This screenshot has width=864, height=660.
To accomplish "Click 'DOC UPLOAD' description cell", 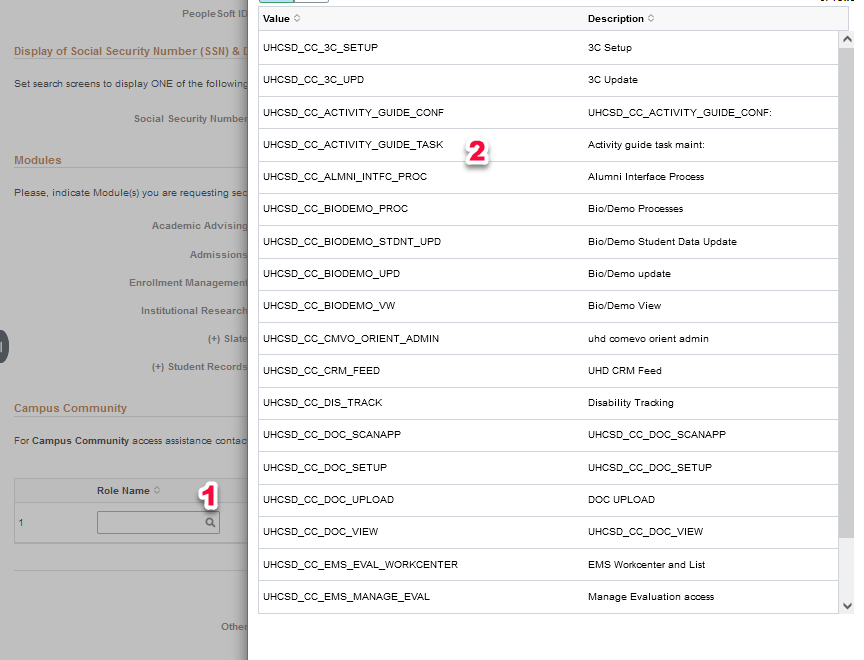I will click(621, 499).
